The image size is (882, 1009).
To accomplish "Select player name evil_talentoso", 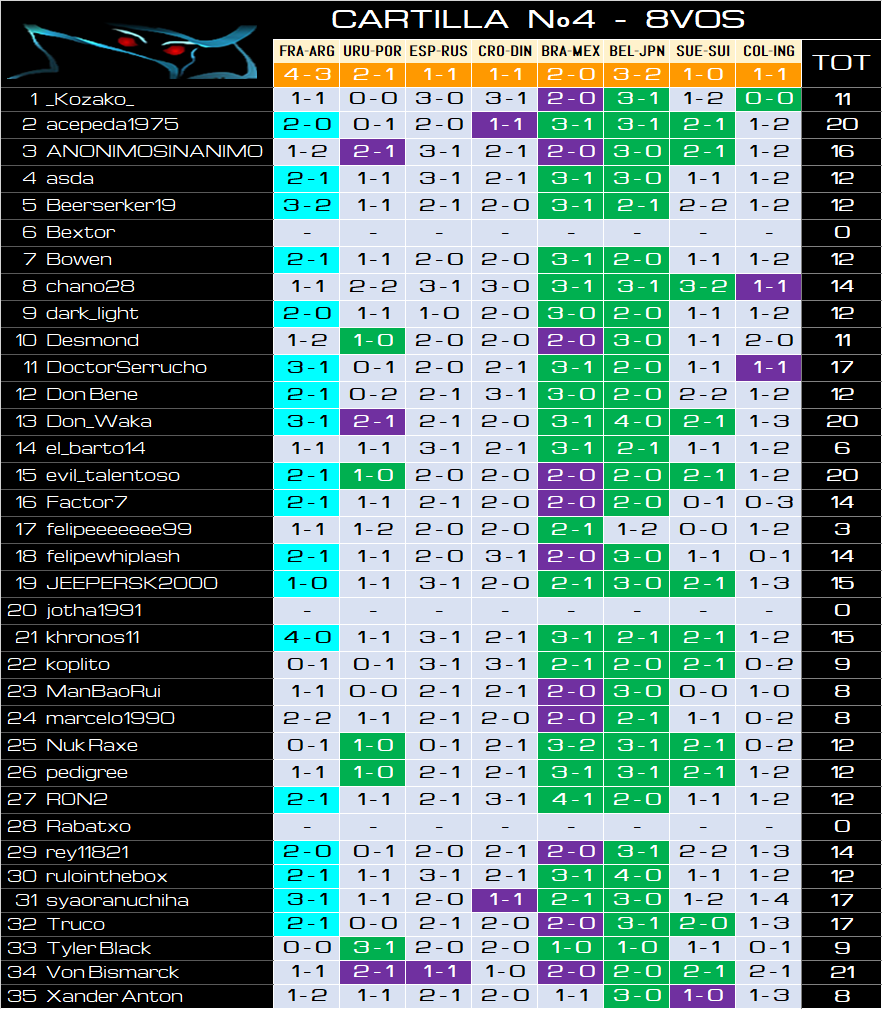I will [113, 476].
